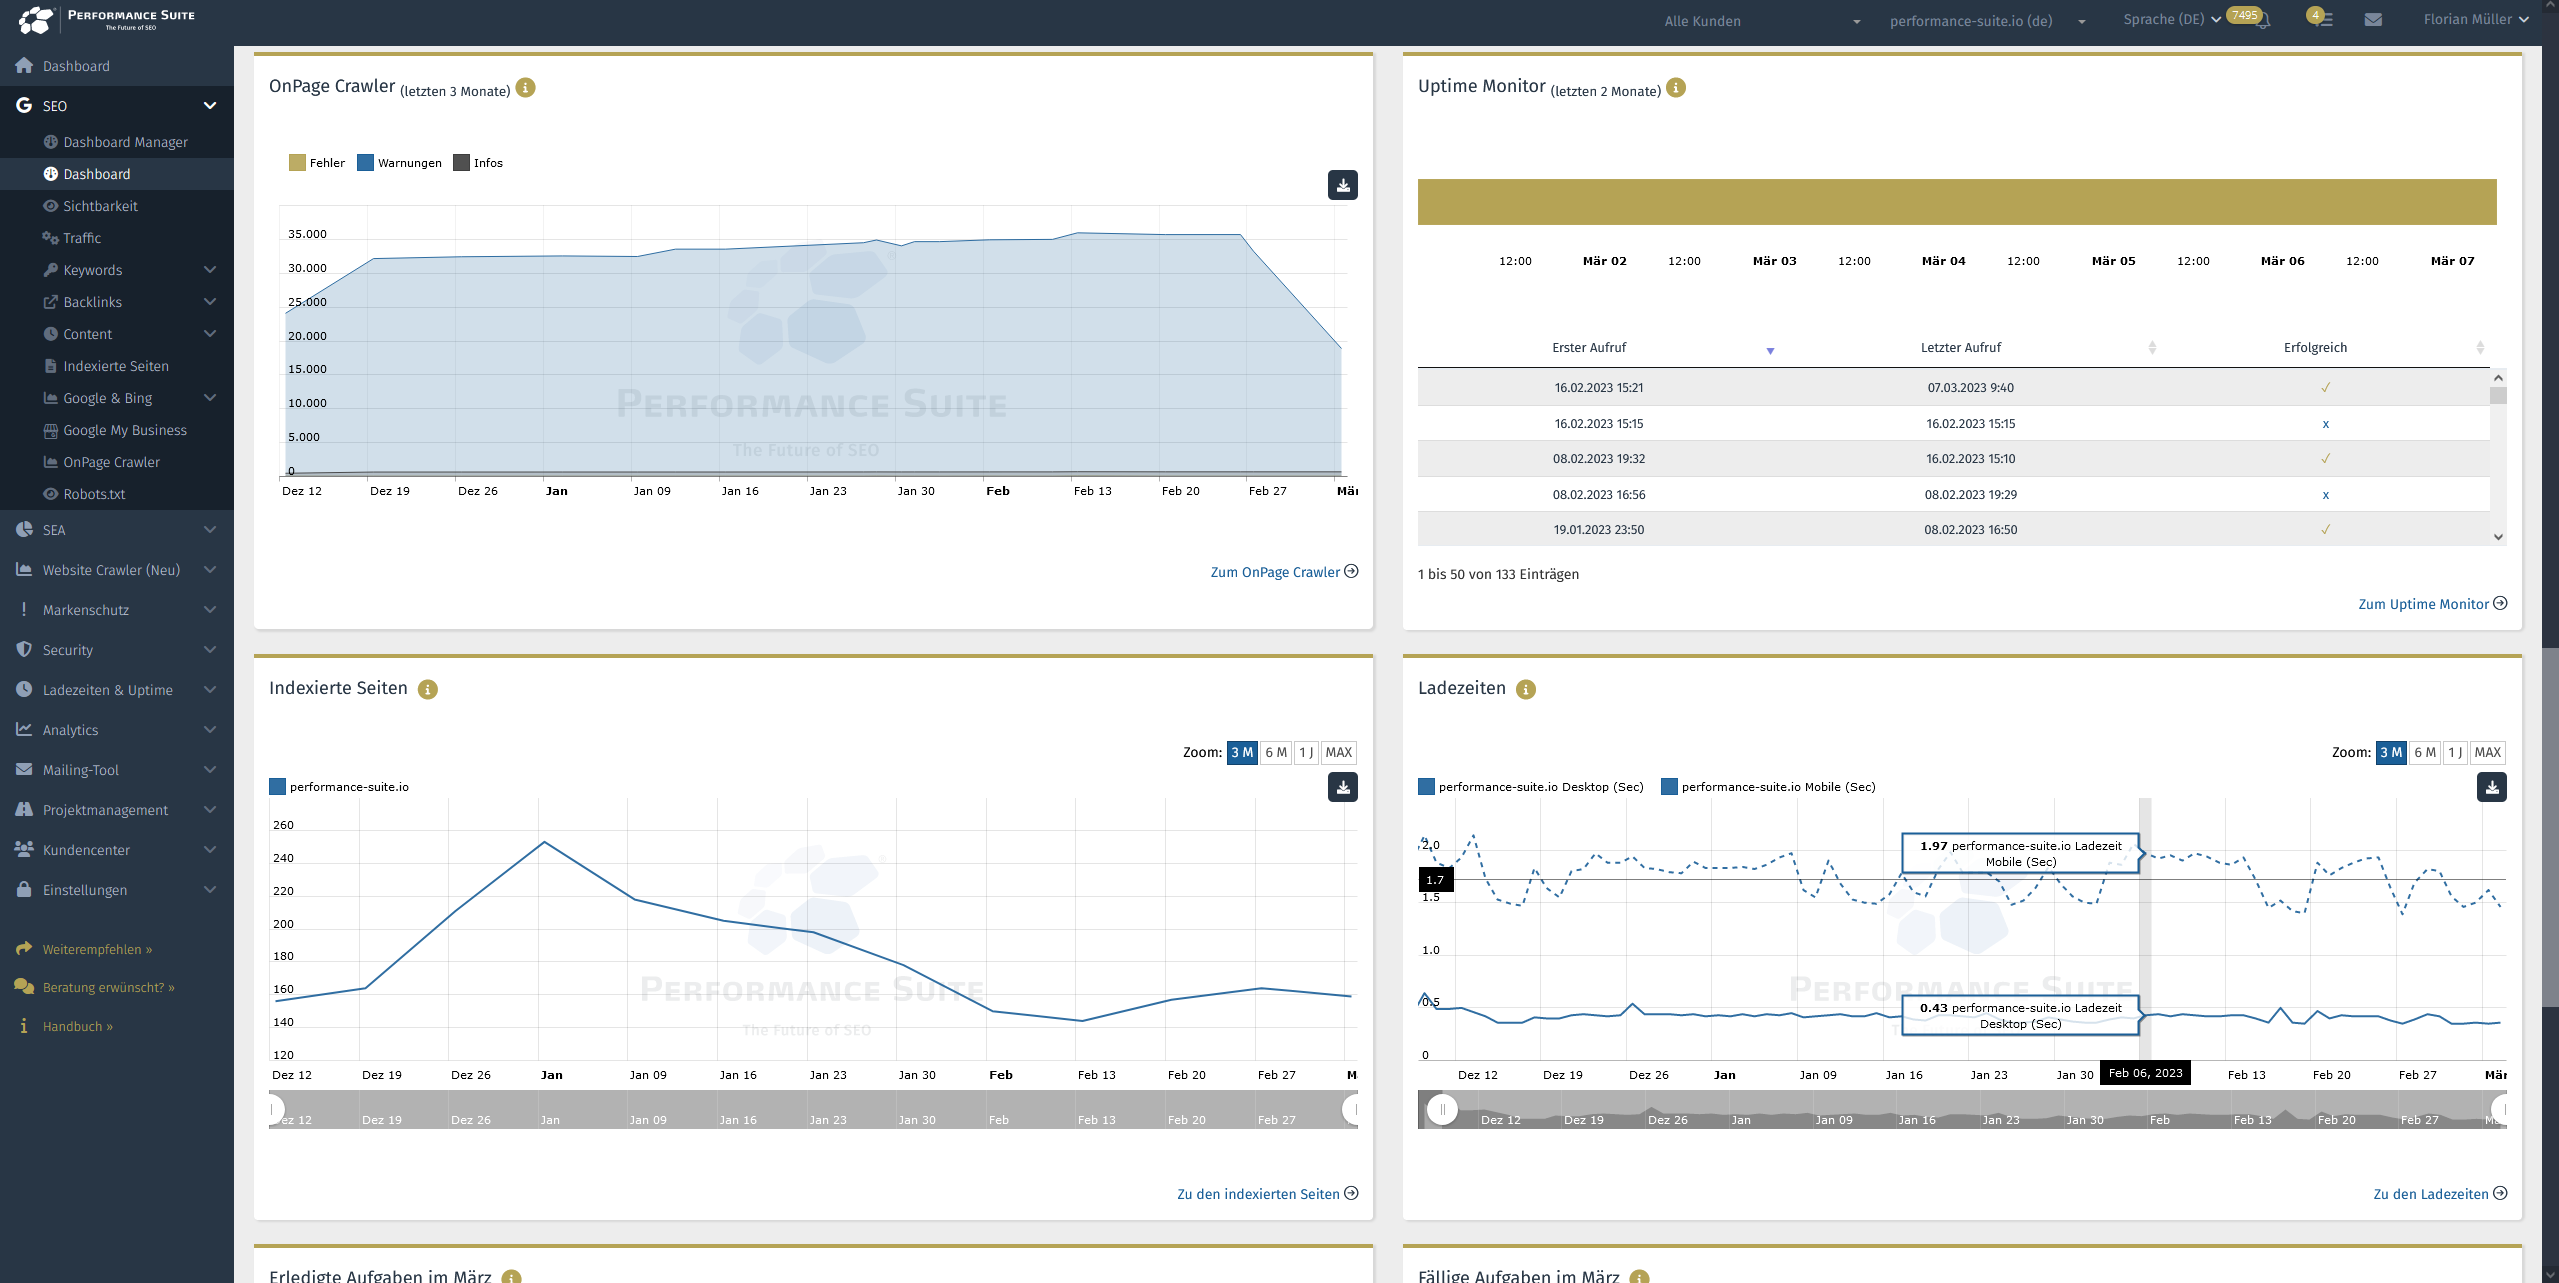Open Sprache DE language dropdown
The width and height of the screenshot is (2559, 1283).
click(2170, 20)
